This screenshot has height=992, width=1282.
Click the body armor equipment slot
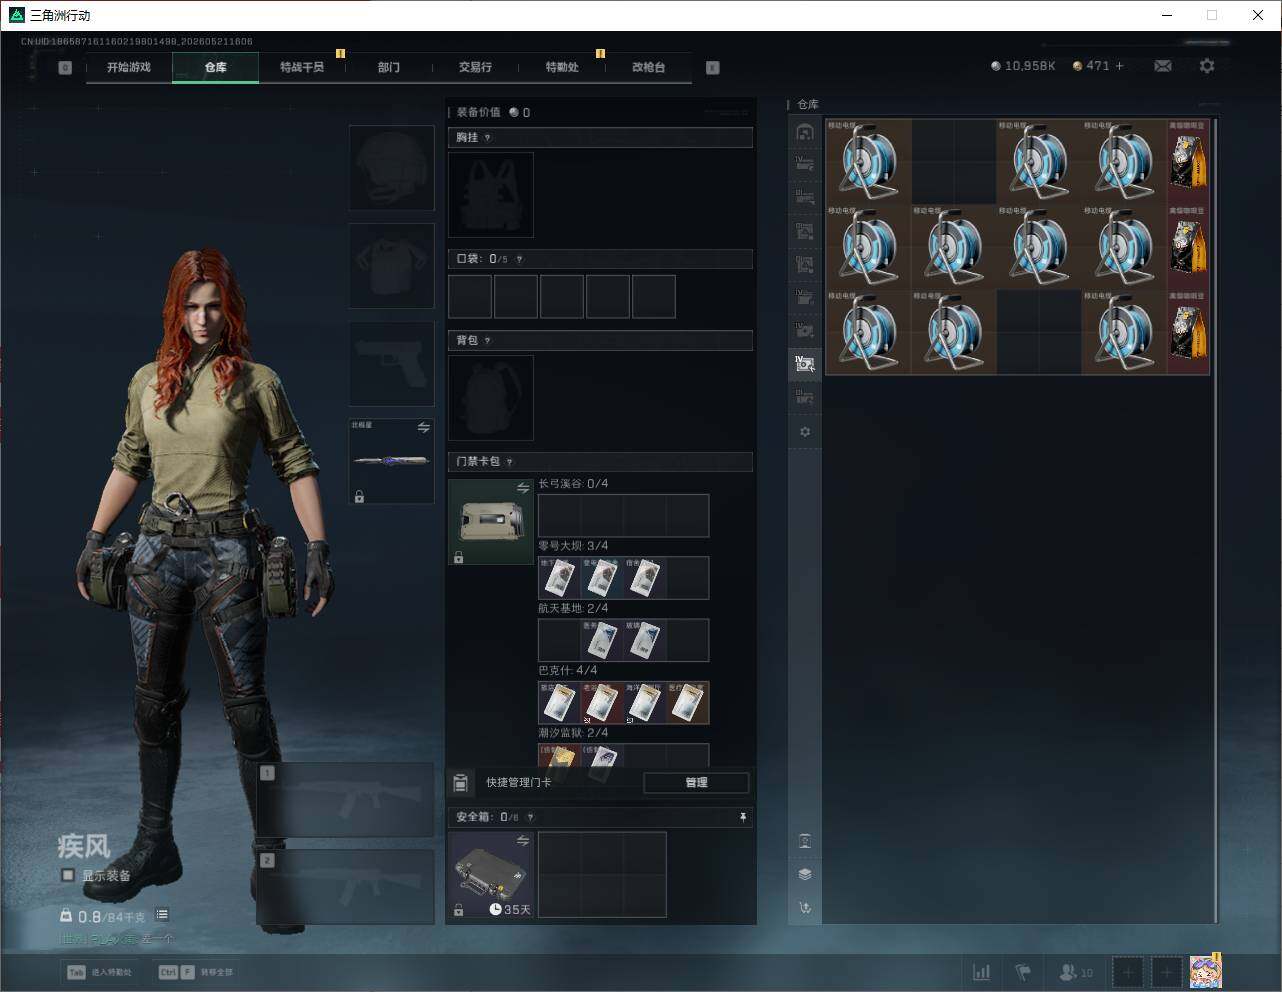point(391,265)
